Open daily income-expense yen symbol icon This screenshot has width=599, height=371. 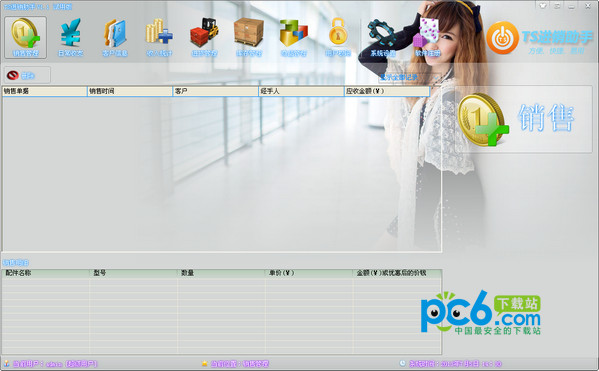point(71,37)
